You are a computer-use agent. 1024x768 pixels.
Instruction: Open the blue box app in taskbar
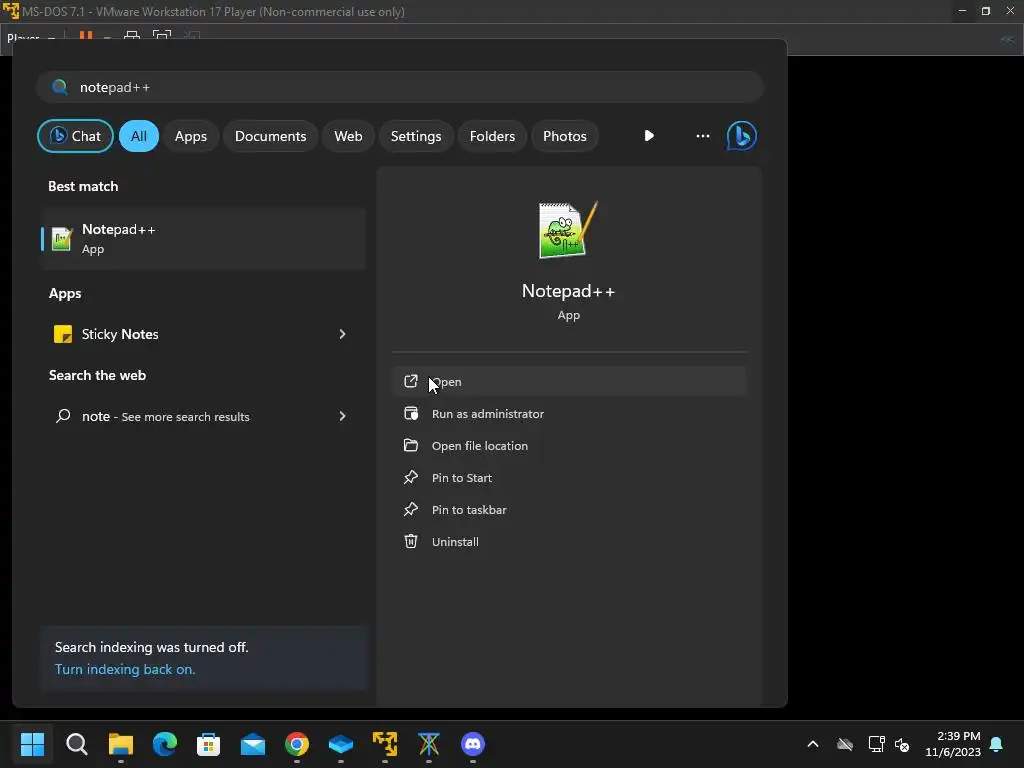pos(341,744)
